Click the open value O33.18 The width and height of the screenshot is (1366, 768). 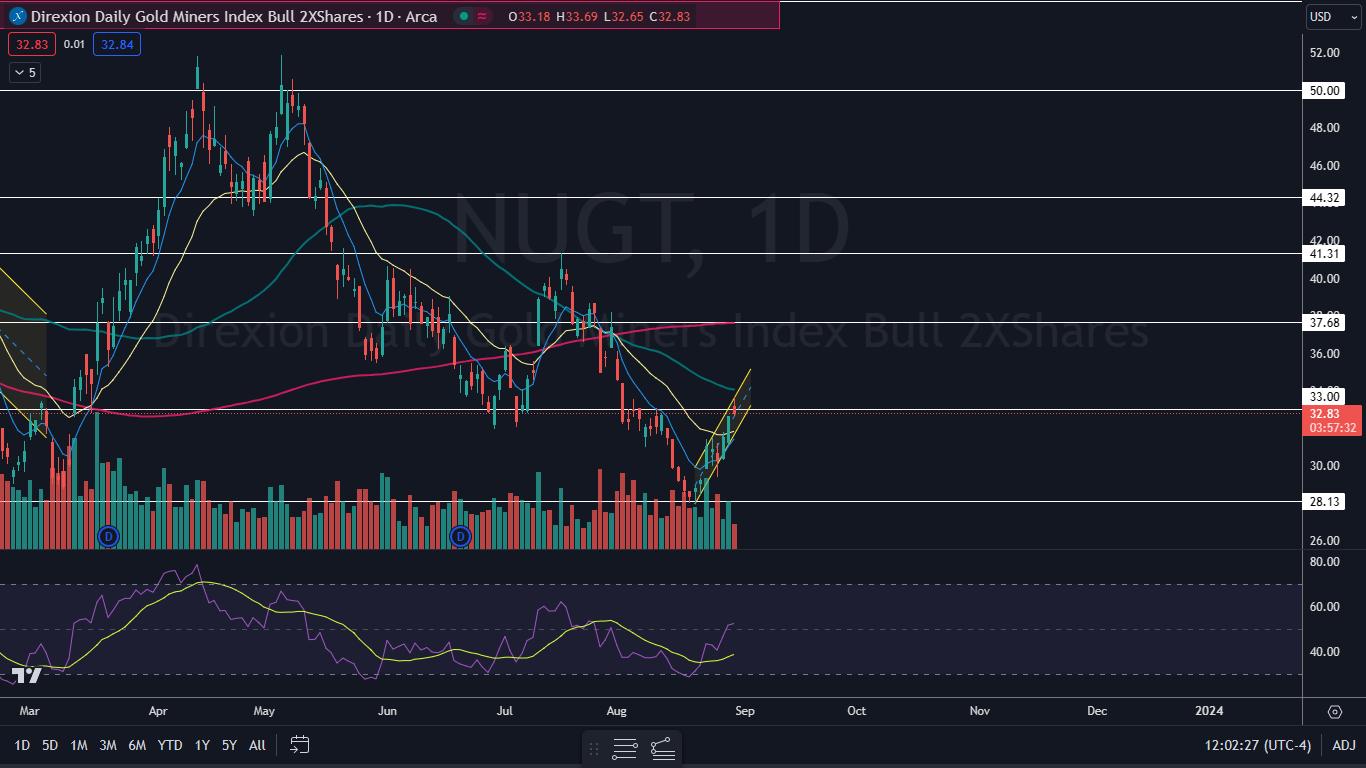(527, 16)
